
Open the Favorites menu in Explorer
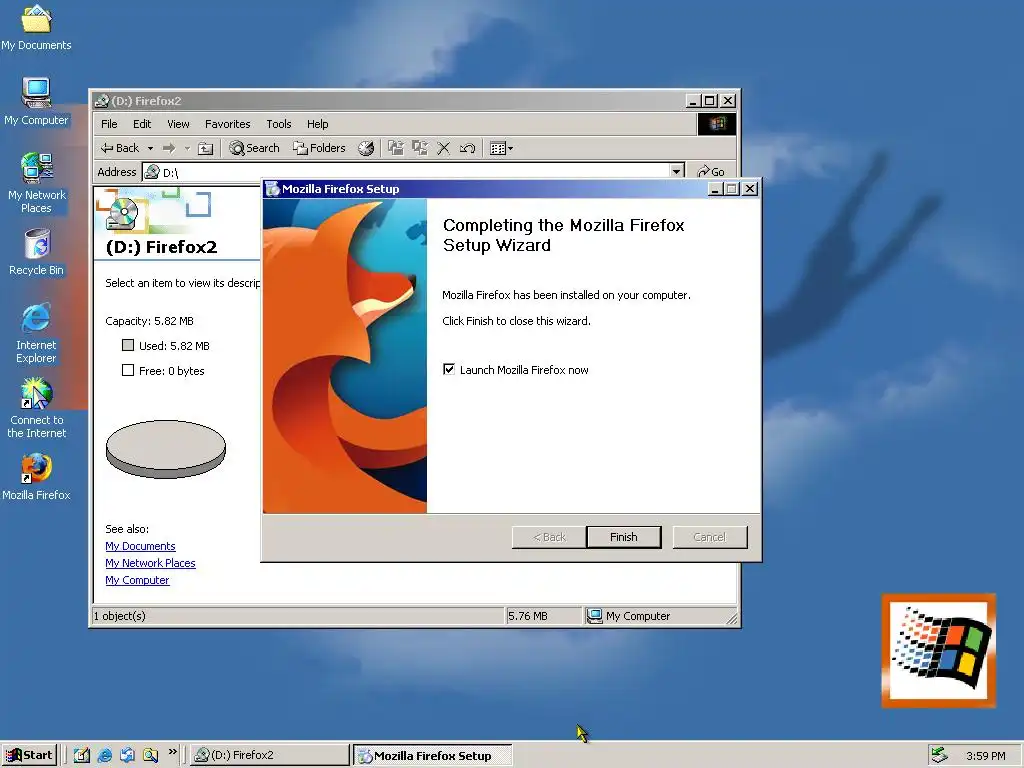(227, 124)
